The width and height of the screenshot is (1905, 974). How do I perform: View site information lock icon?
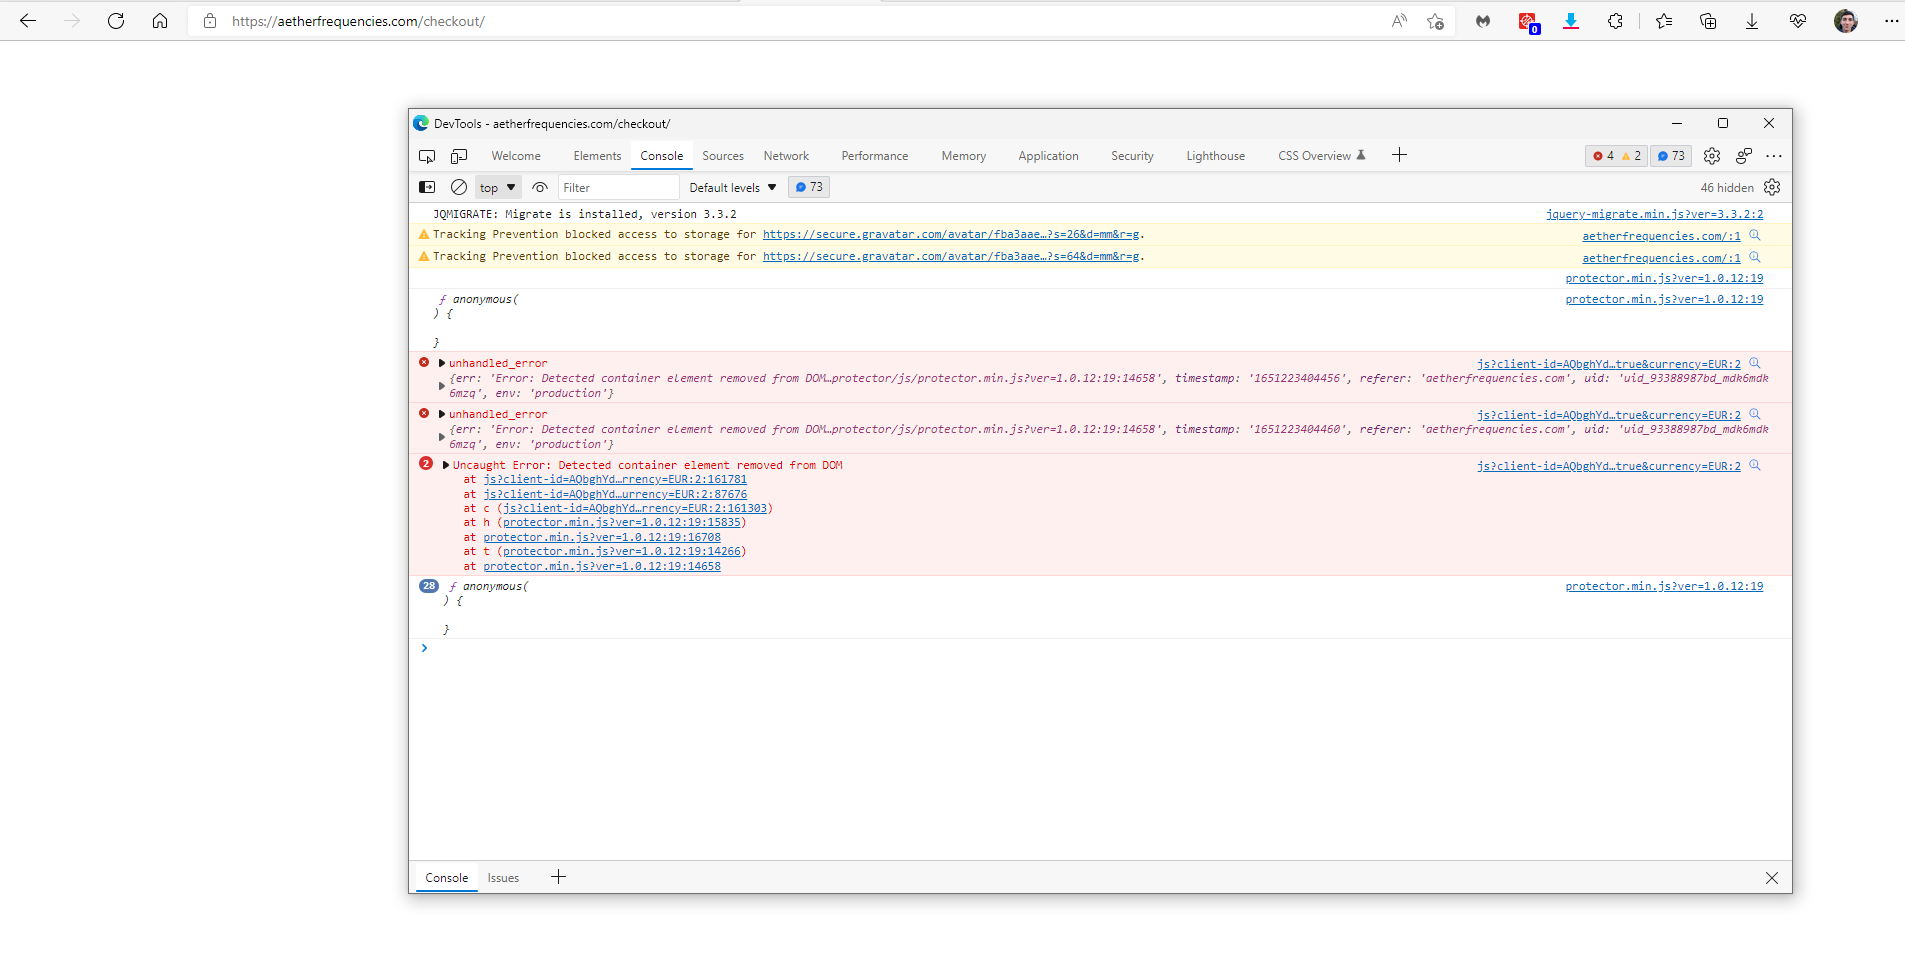[210, 21]
